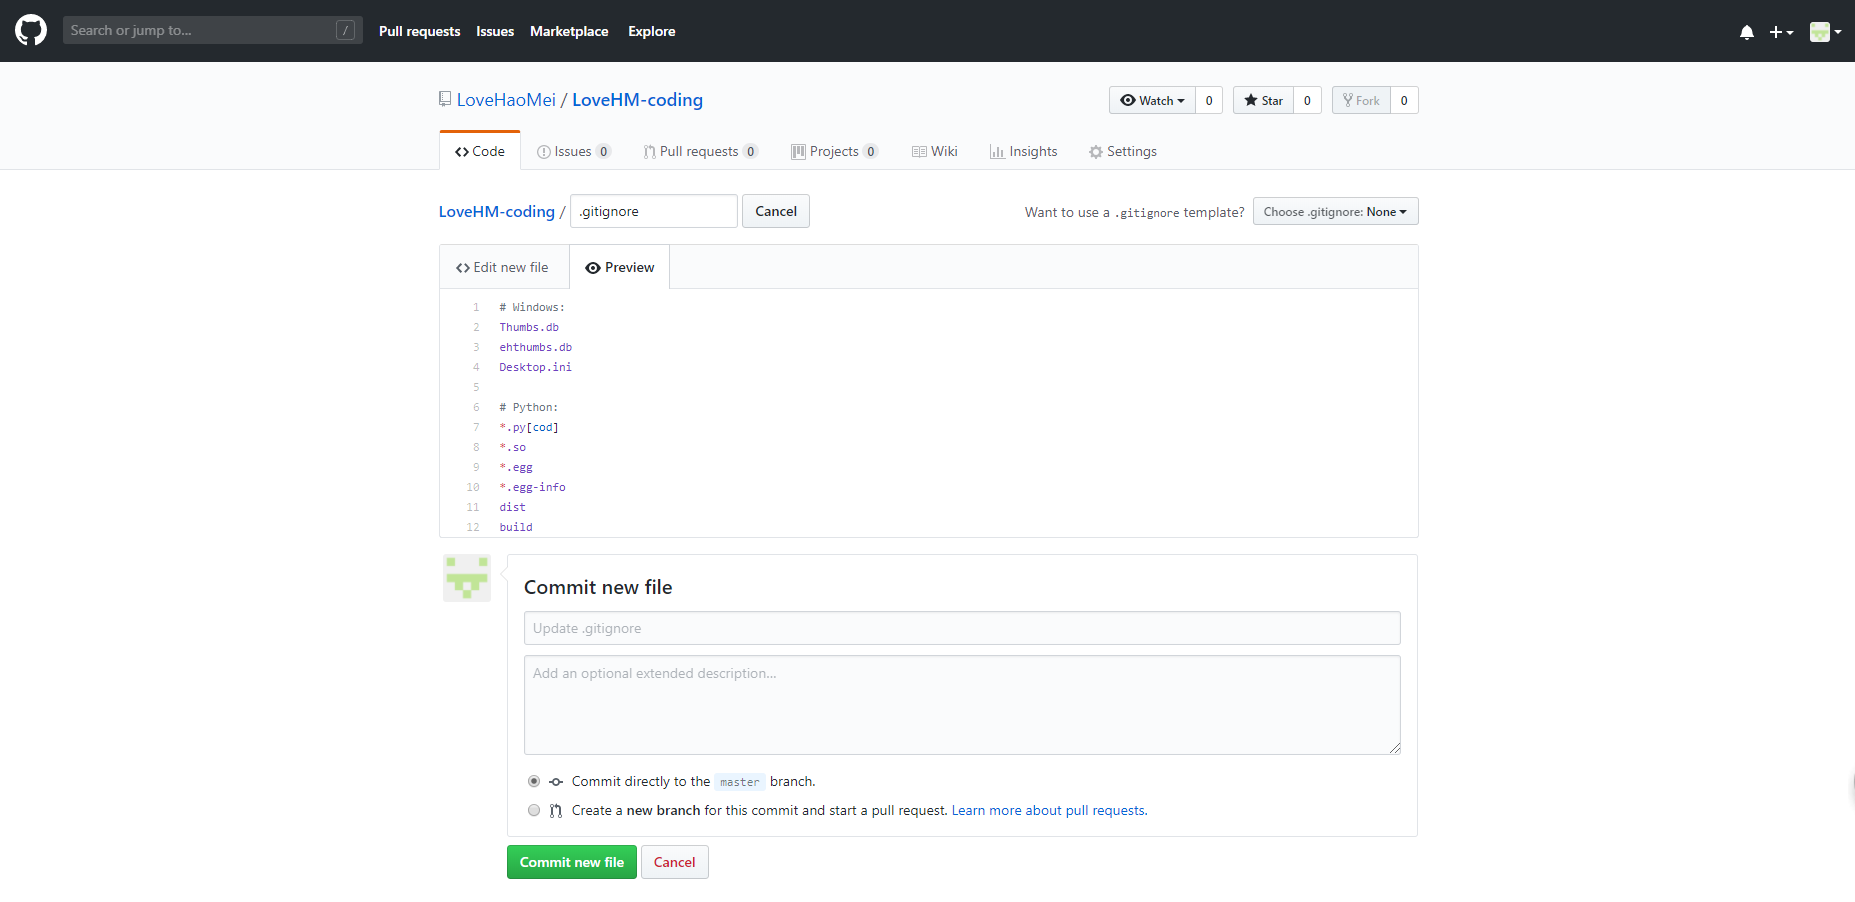Open the Projects tab

click(834, 151)
